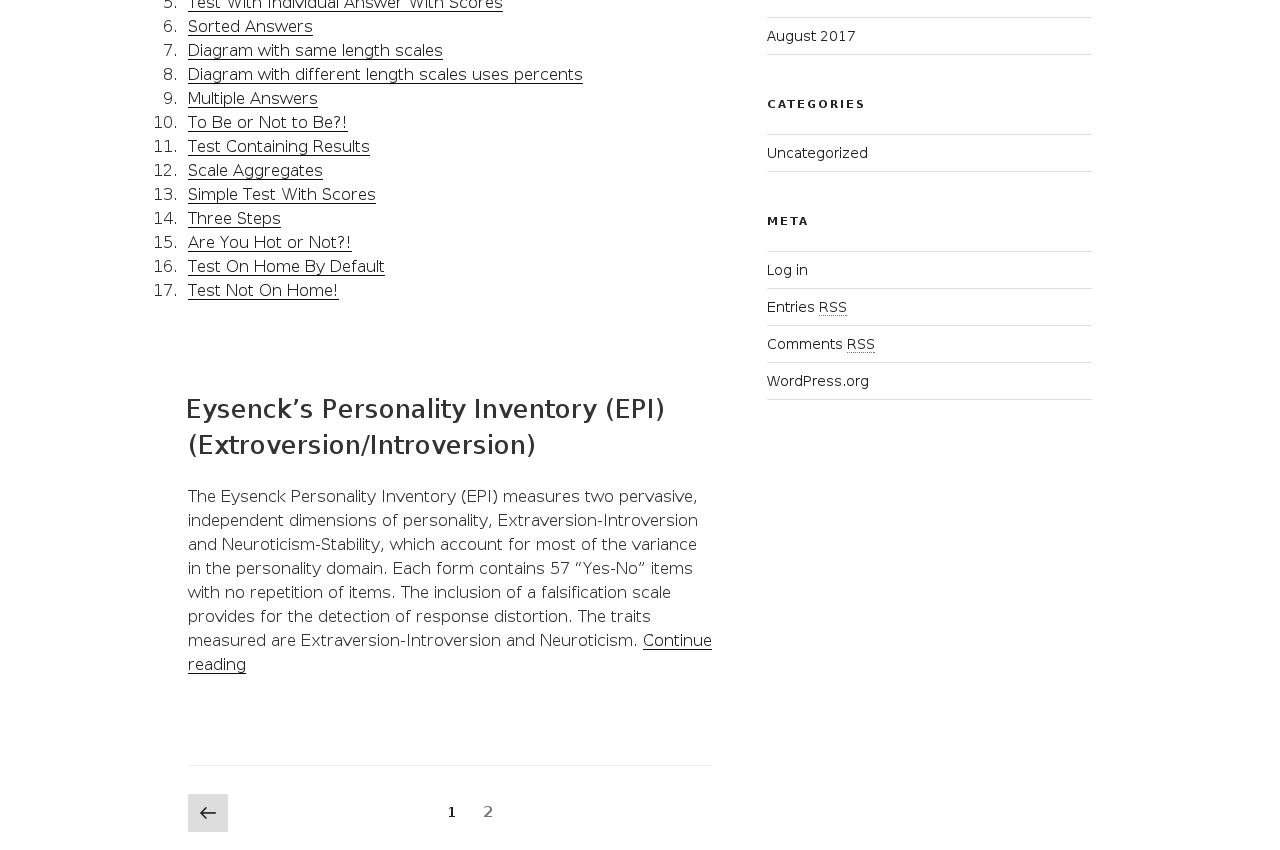1280x850 pixels.
Task: Go to page 2 of posts
Action: pos(488,812)
